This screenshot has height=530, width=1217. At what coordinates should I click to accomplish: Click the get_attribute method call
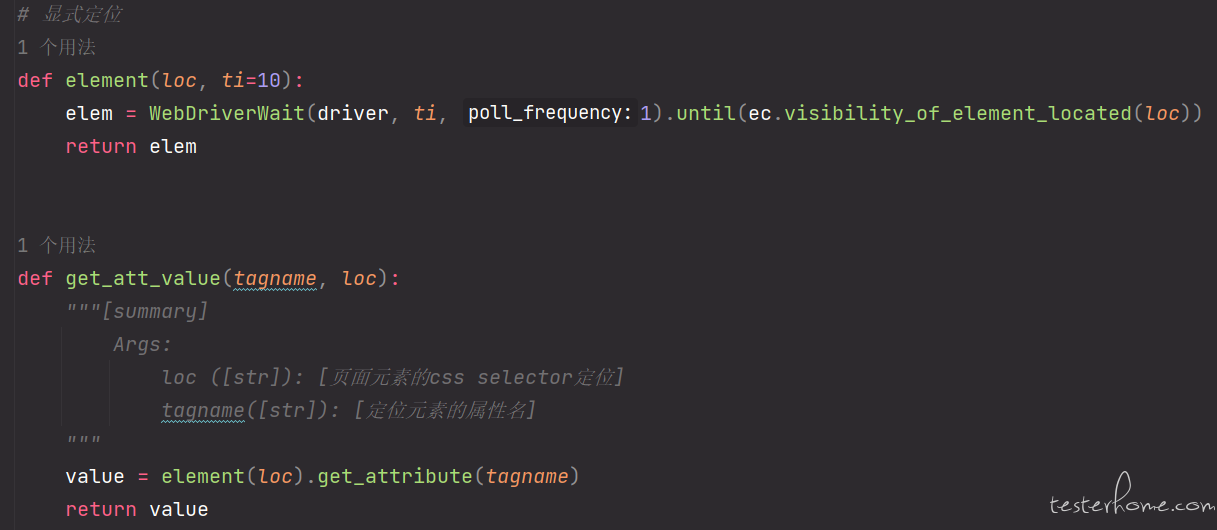click(x=396, y=476)
